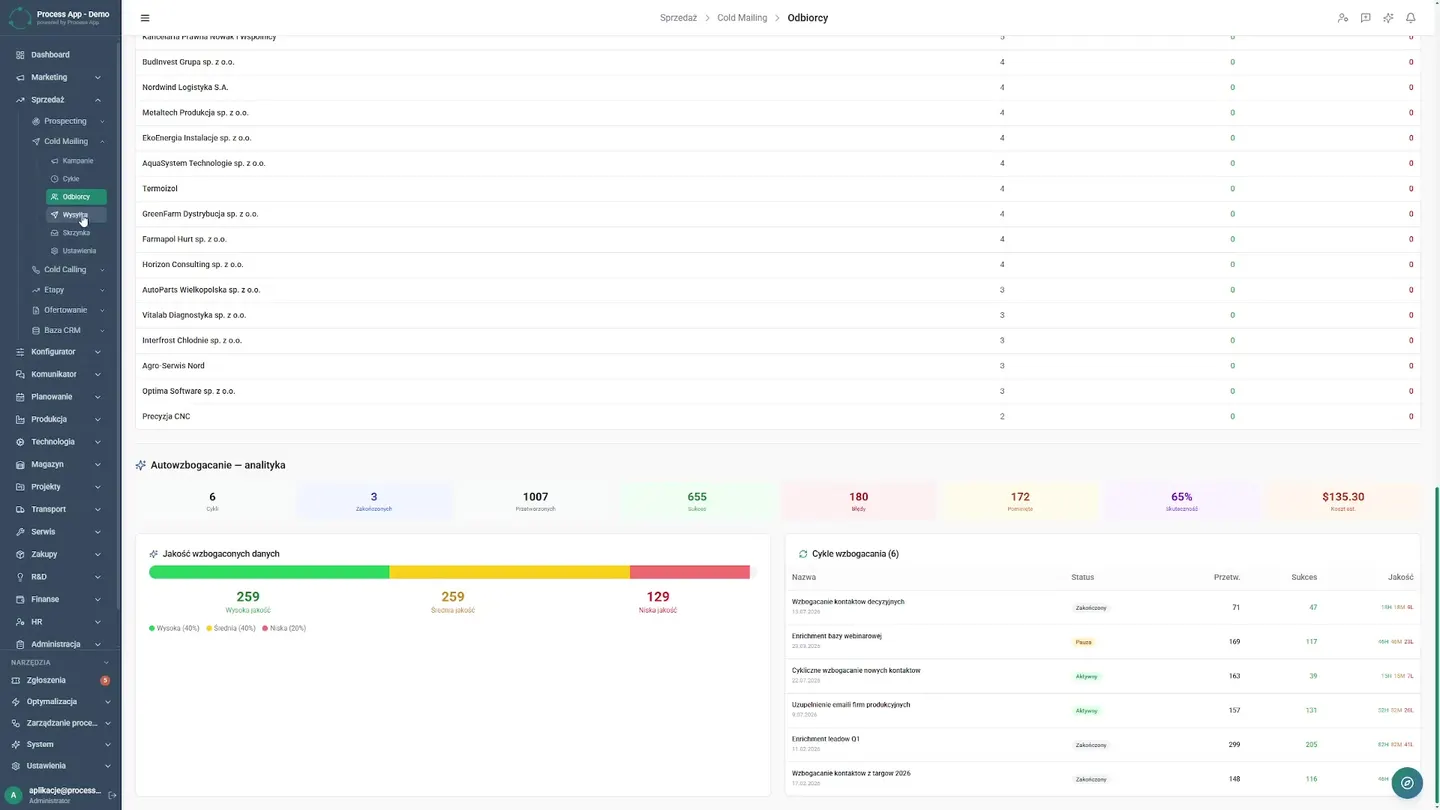Expand the Technologia menu chevron
The width and height of the screenshot is (1440, 810).
point(98,442)
